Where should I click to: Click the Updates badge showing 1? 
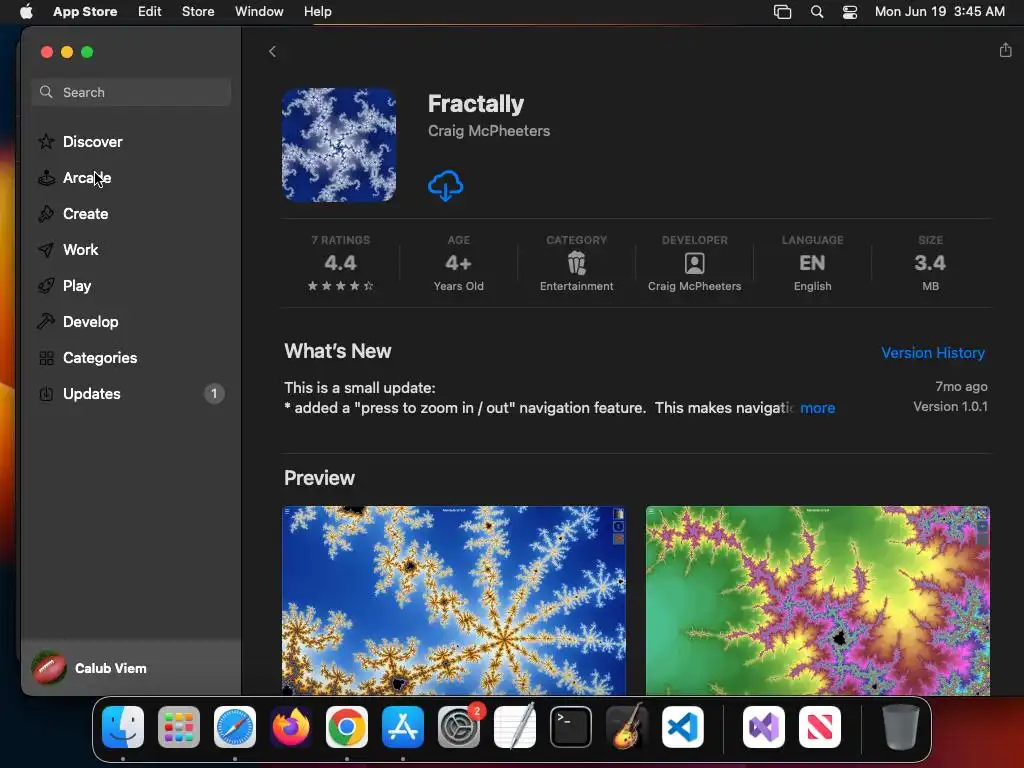pyautogui.click(x=214, y=394)
